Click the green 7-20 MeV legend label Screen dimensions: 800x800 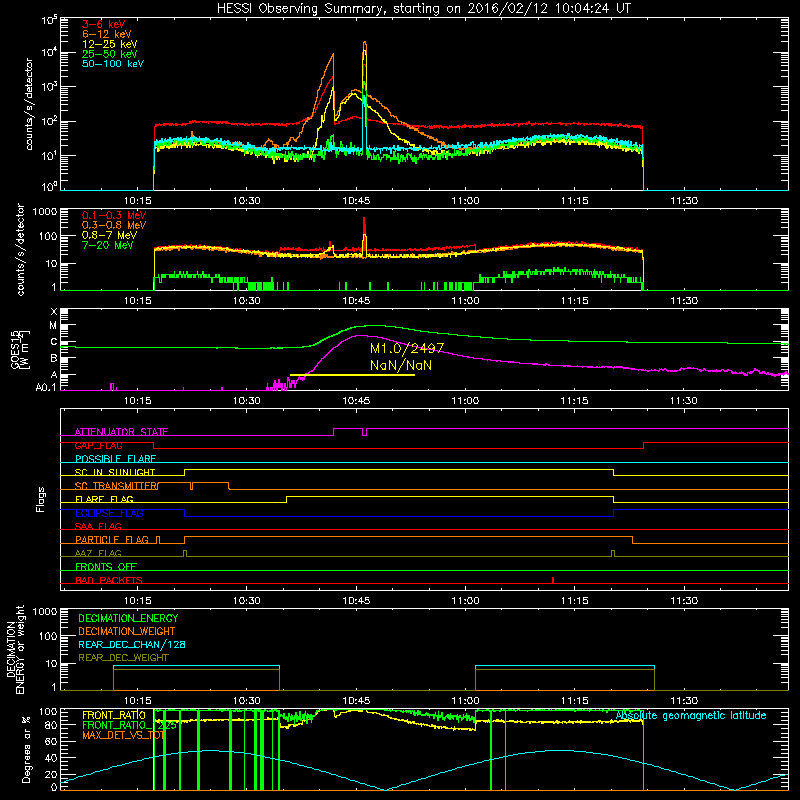pyautogui.click(x=108, y=245)
